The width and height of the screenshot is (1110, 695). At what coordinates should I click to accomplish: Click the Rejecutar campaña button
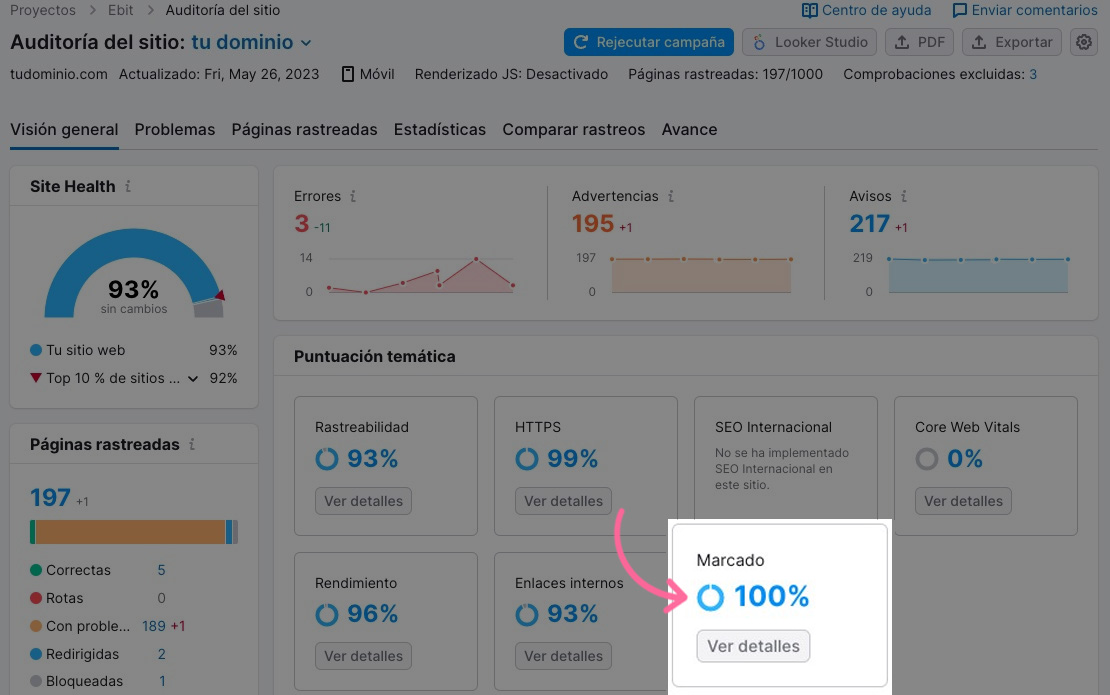pyautogui.click(x=648, y=42)
